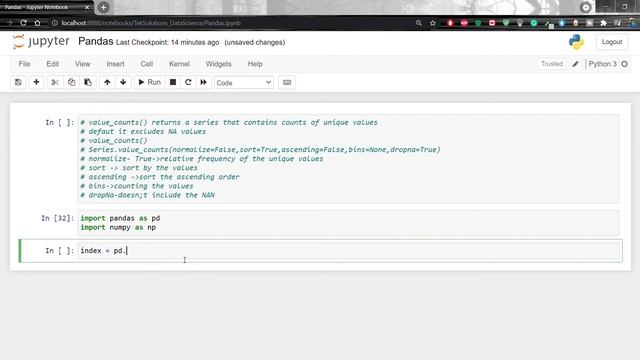Open the View menu
Screen dimensions: 640x360
[x=82, y=64]
